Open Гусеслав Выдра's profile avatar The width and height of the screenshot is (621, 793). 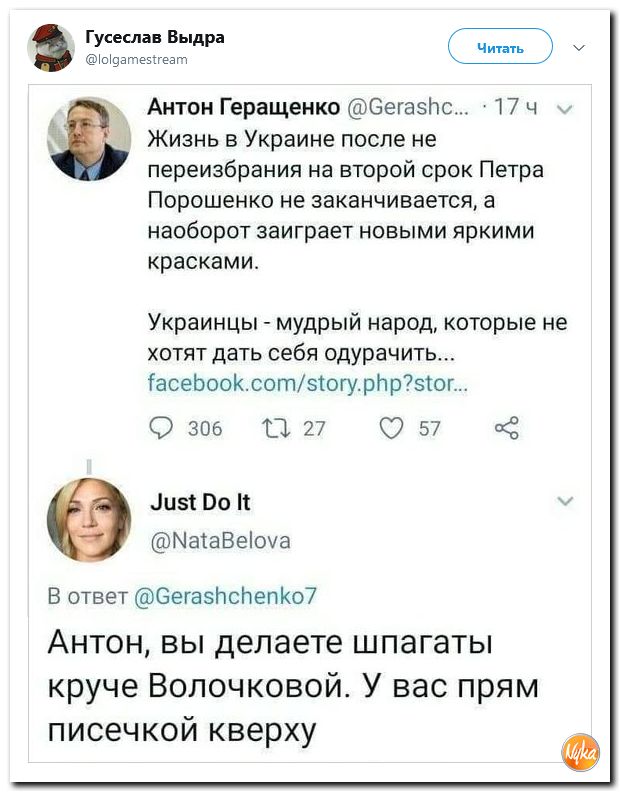coord(50,46)
